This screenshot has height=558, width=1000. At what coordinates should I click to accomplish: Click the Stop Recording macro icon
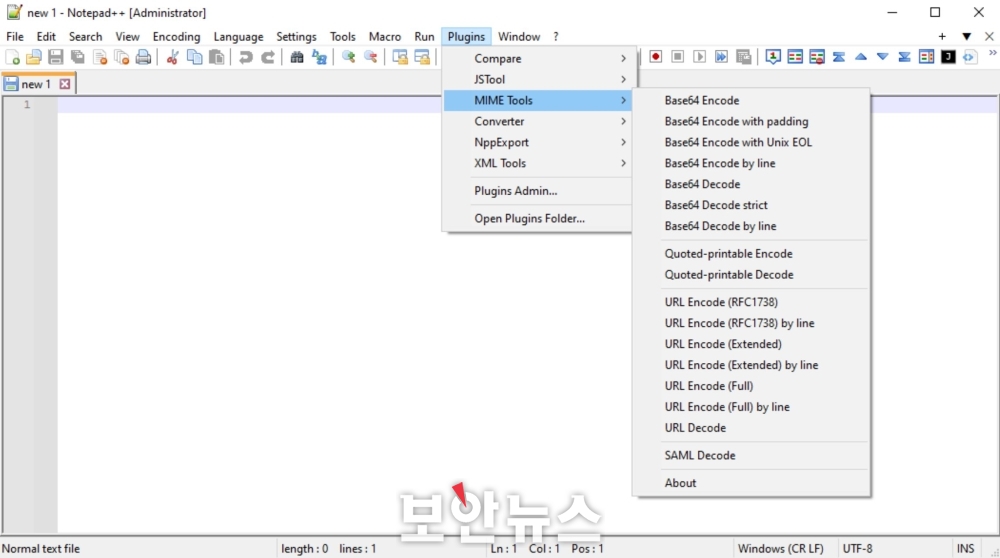tap(677, 57)
